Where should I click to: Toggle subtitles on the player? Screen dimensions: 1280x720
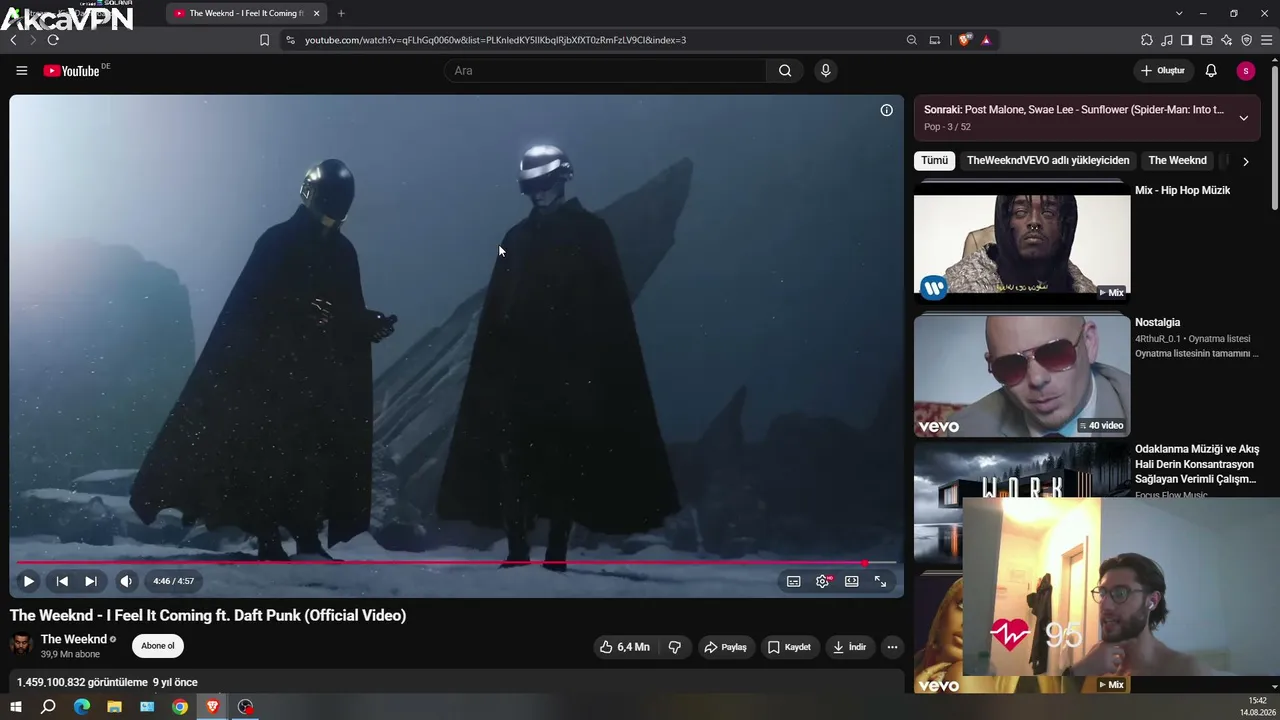point(794,581)
